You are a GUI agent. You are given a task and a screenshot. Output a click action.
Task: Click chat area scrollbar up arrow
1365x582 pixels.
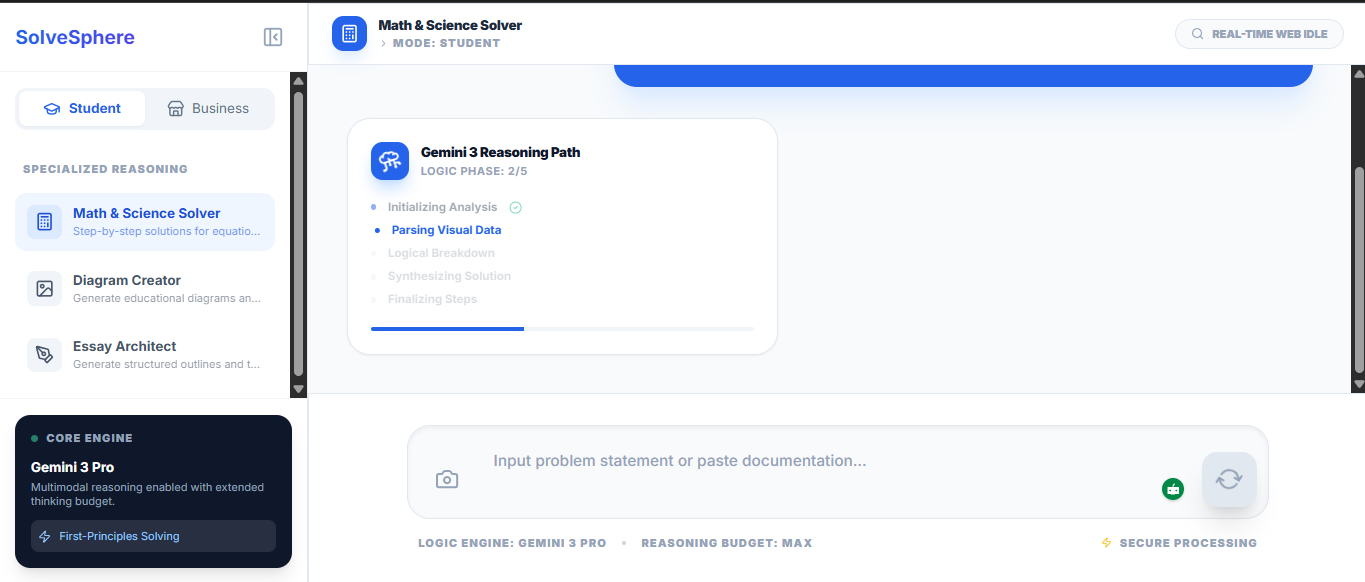(x=1358, y=73)
